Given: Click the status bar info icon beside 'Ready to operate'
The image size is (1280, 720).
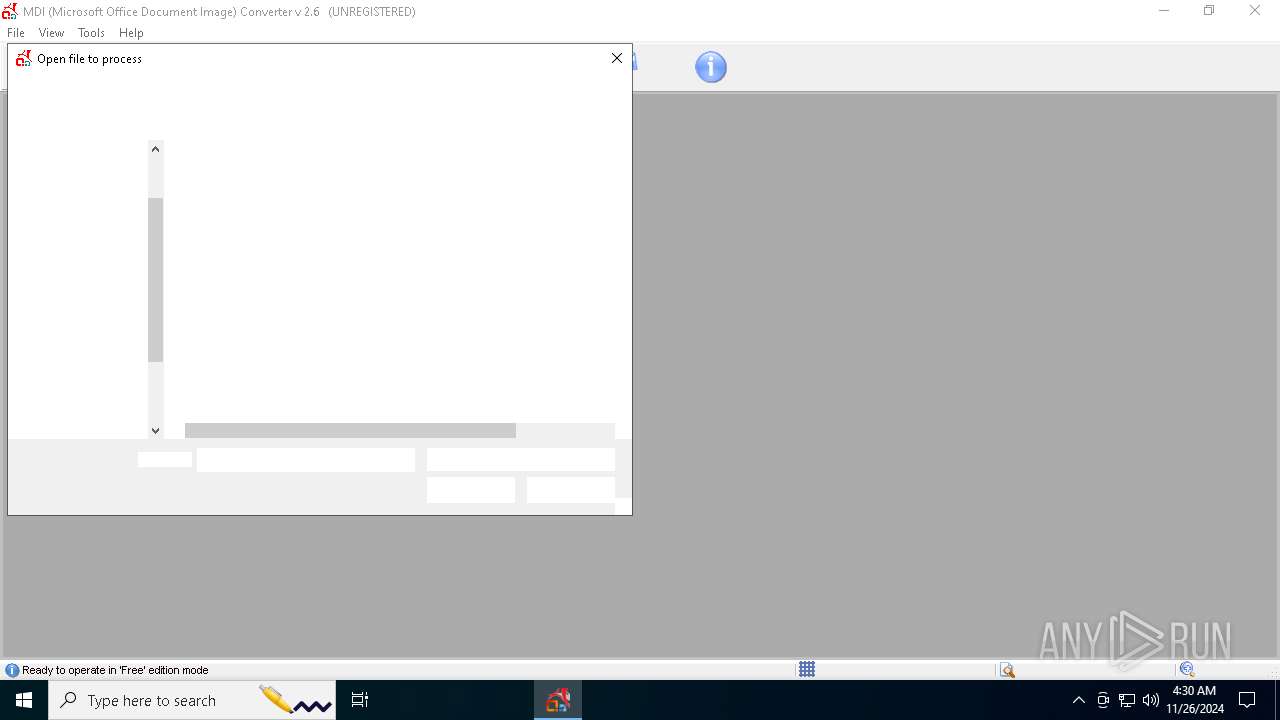Looking at the screenshot, I should coord(12,670).
